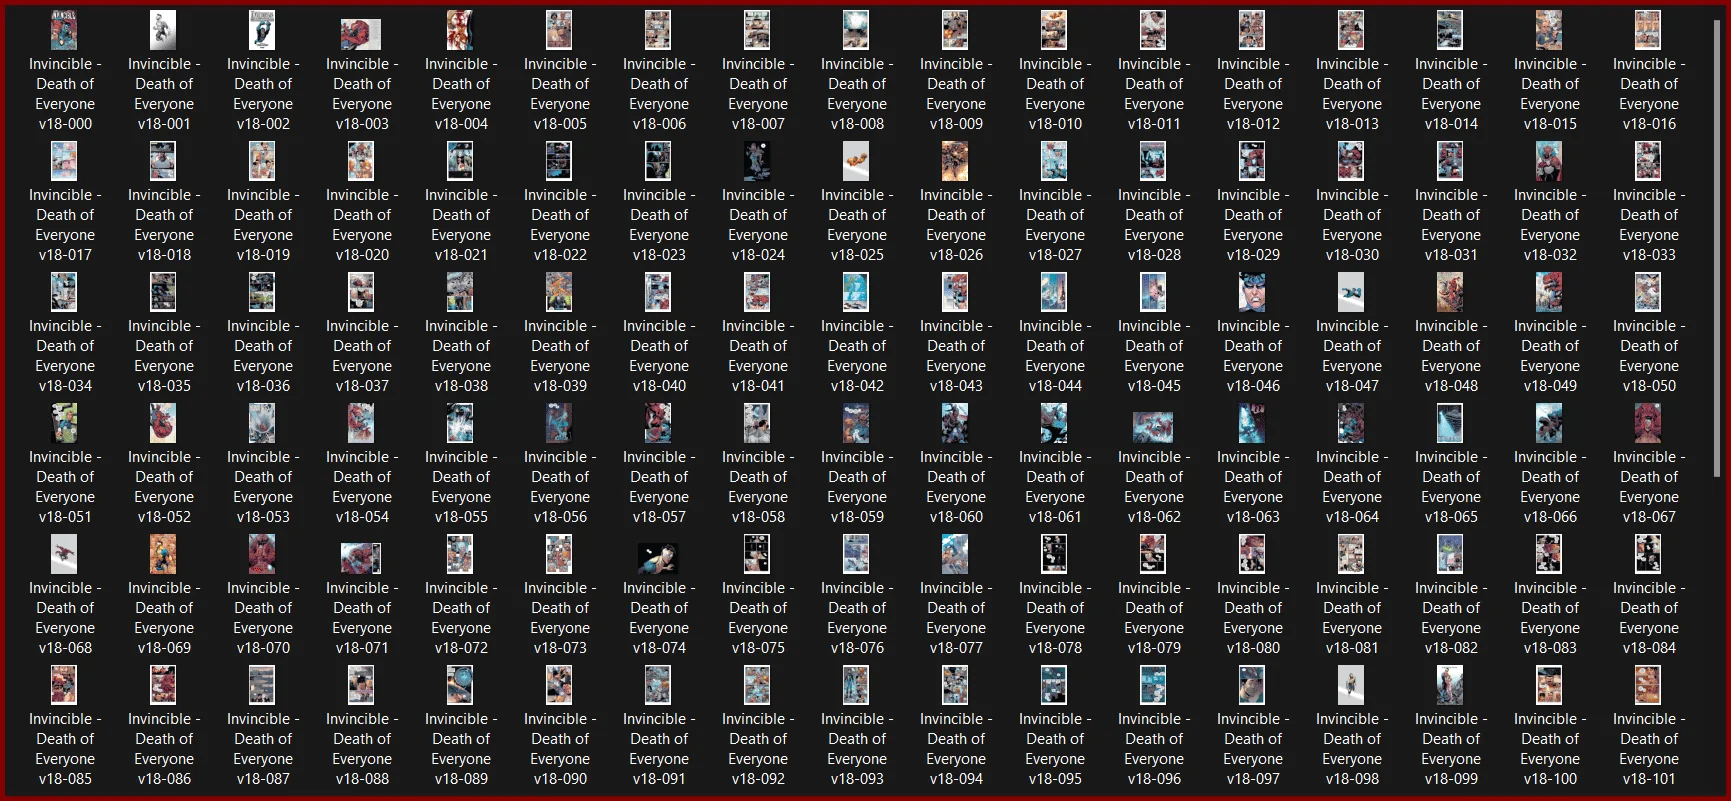Image resolution: width=1731 pixels, height=801 pixels.
Task: Select the v18-068 page thumbnail
Action: pyautogui.click(x=64, y=554)
